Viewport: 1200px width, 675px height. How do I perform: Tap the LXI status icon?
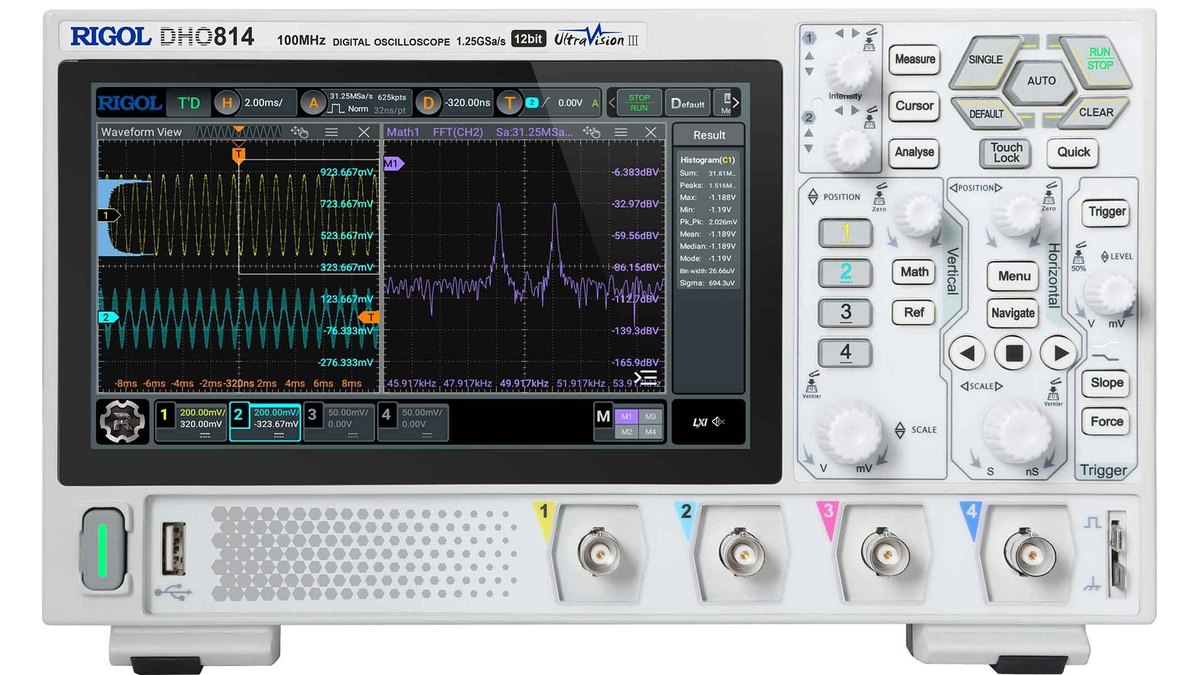700,422
